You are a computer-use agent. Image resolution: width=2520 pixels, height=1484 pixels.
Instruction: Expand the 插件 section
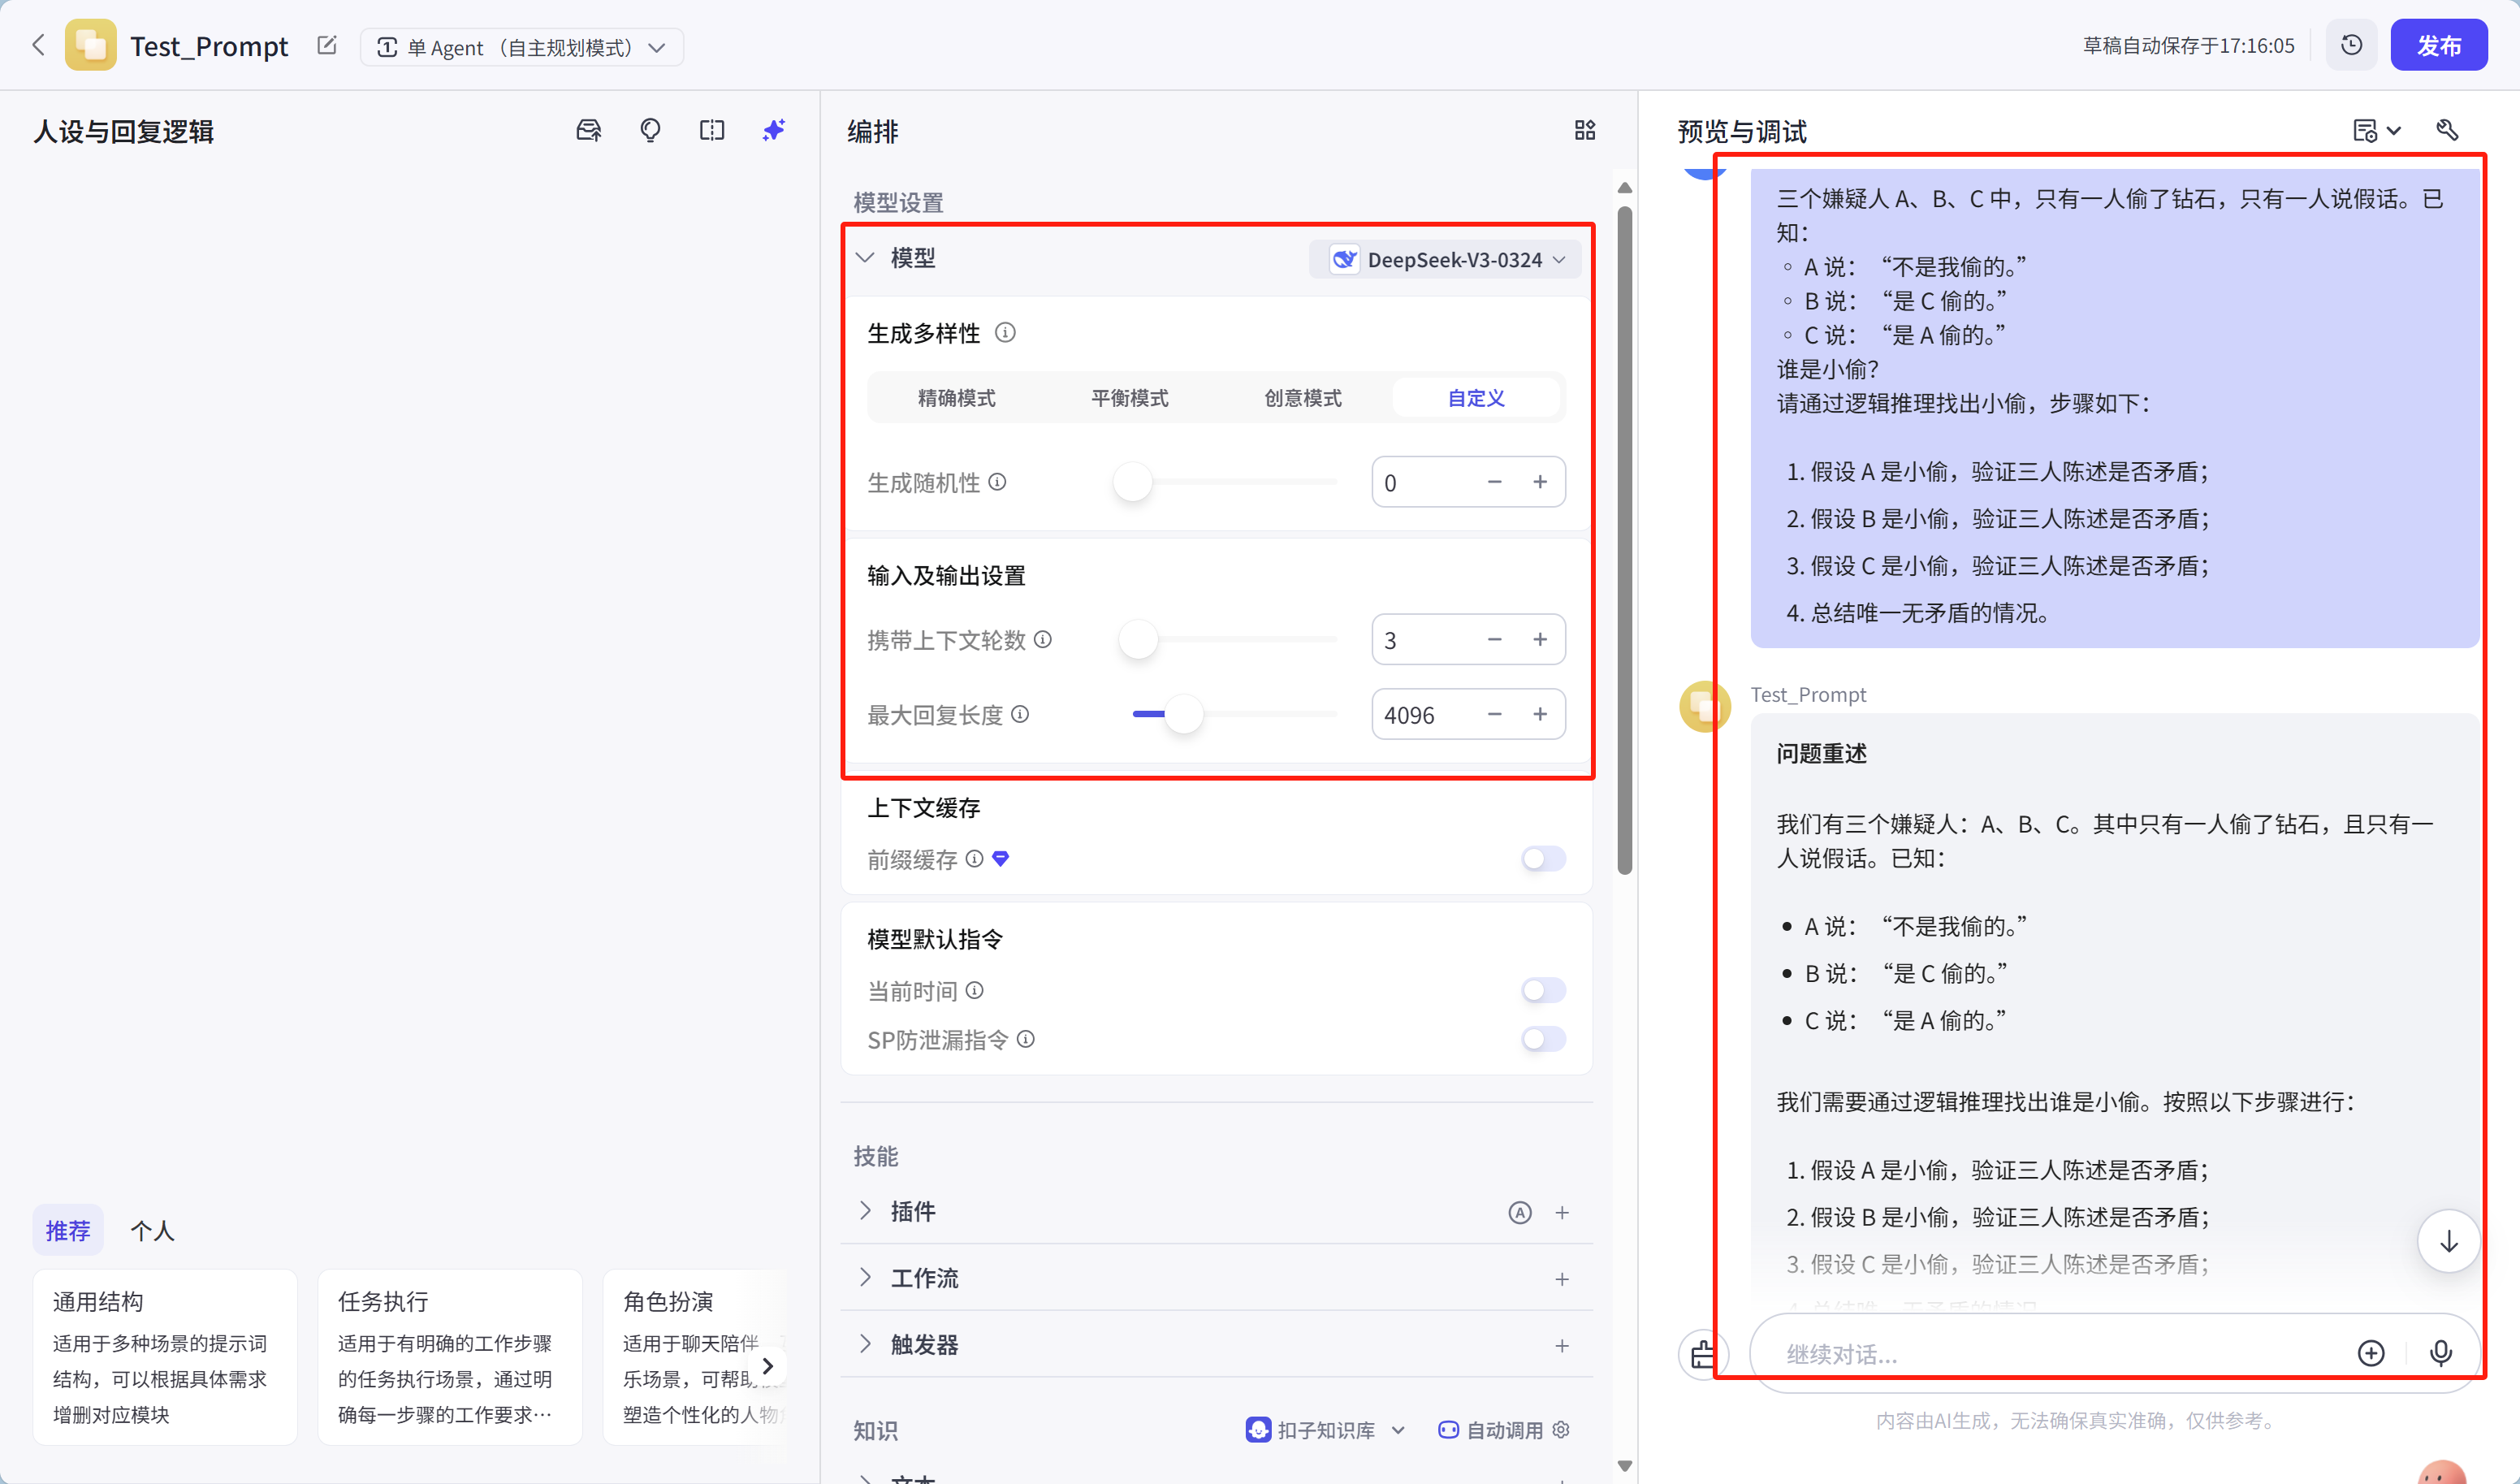point(865,1211)
